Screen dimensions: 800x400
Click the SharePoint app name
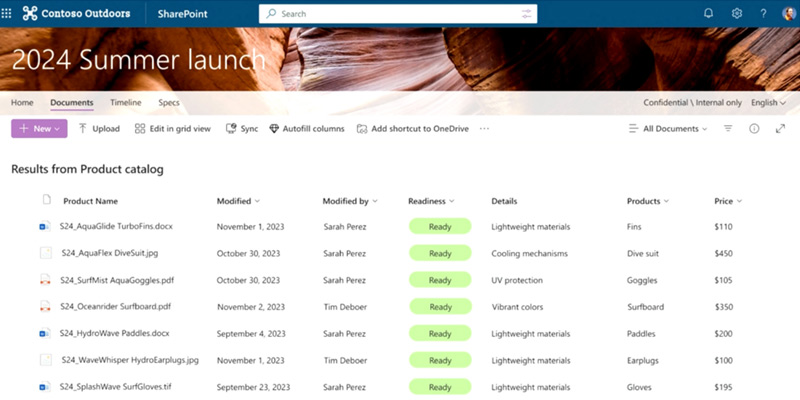[183, 14]
